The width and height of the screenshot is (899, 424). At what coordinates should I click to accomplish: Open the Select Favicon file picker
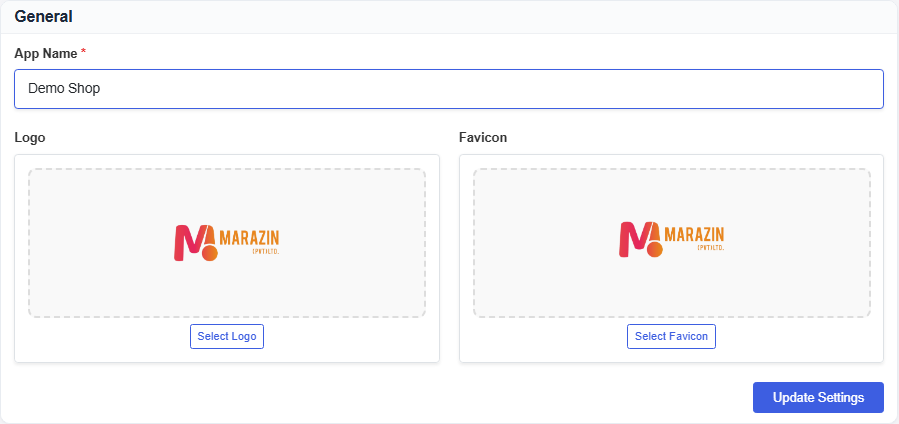pyautogui.click(x=671, y=336)
